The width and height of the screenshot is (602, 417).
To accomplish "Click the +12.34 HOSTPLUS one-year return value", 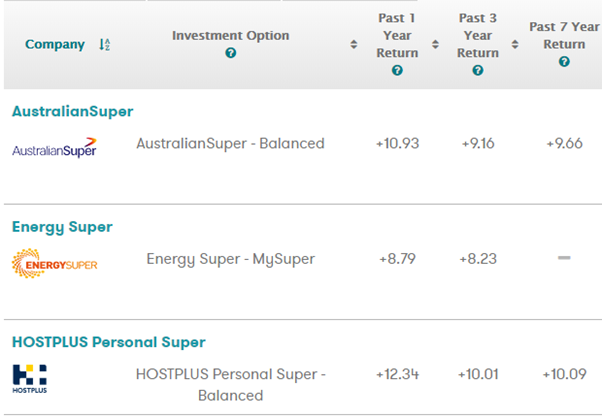I will (x=397, y=374).
